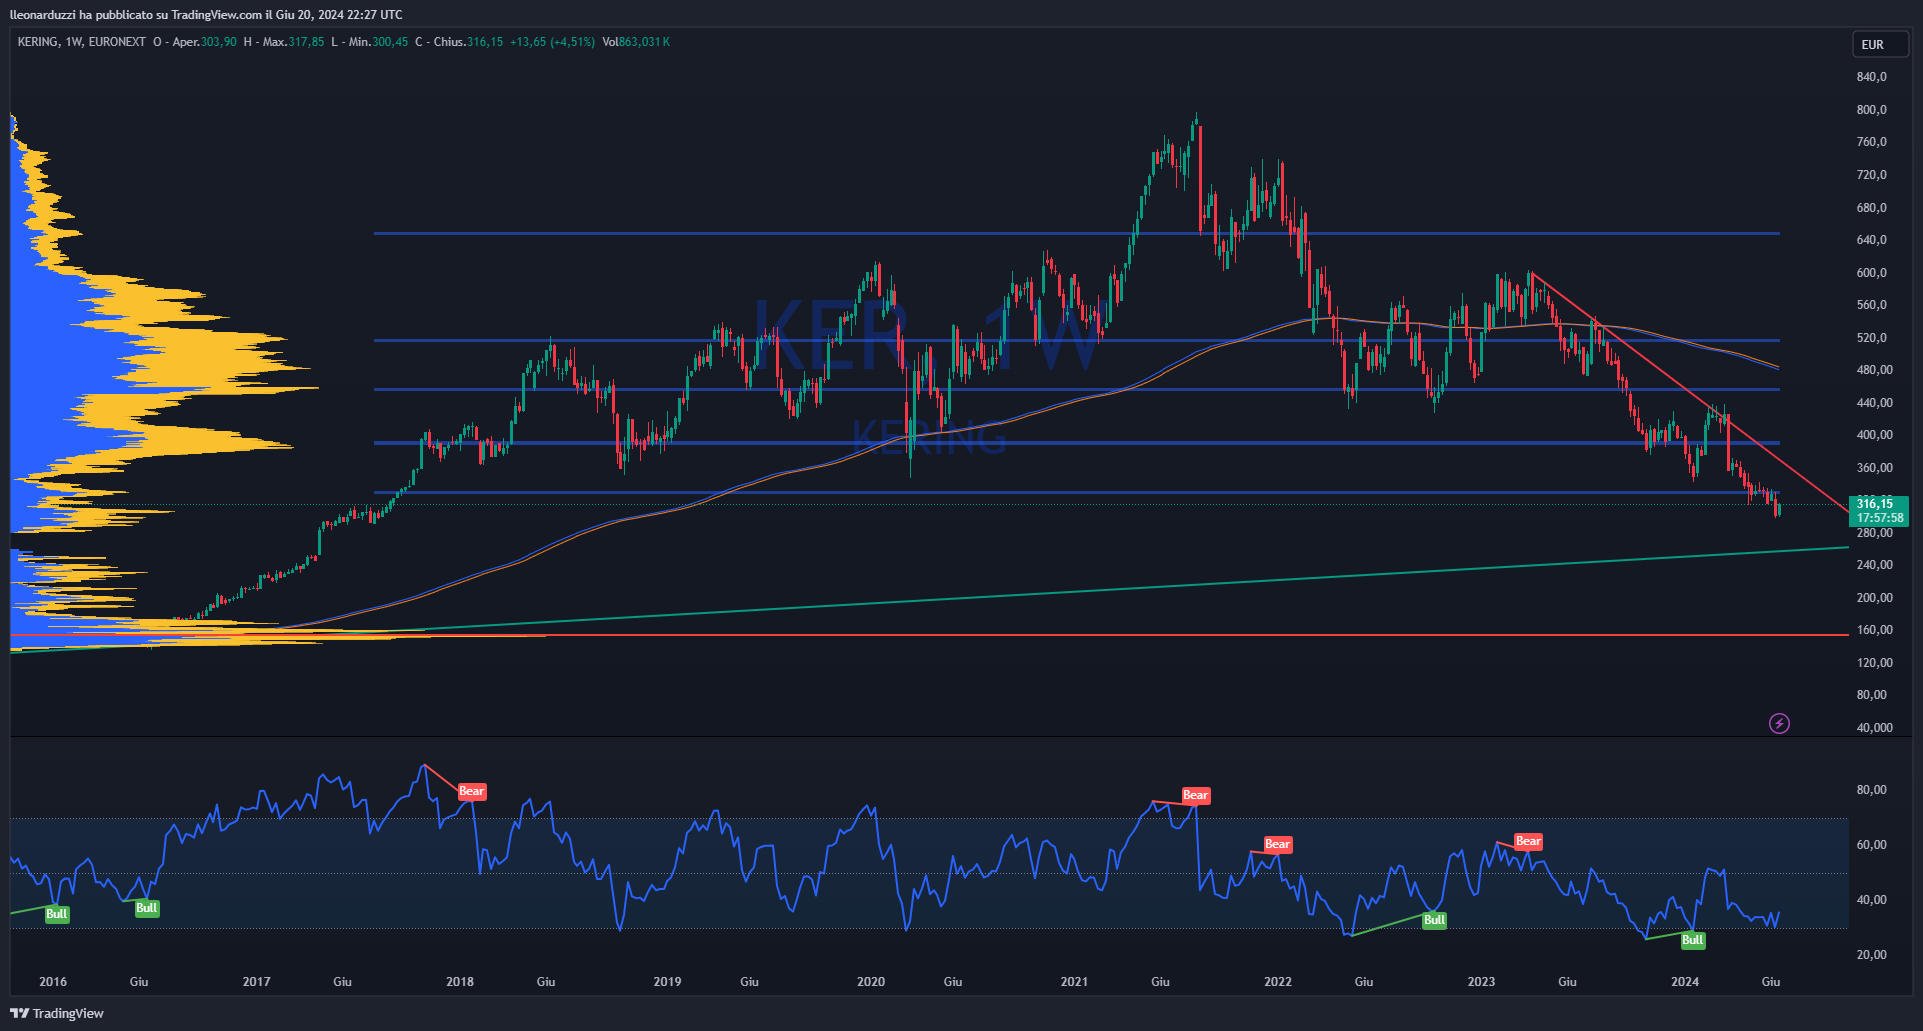
Task: Click the published-on-TradingView header text
Action: point(206,14)
